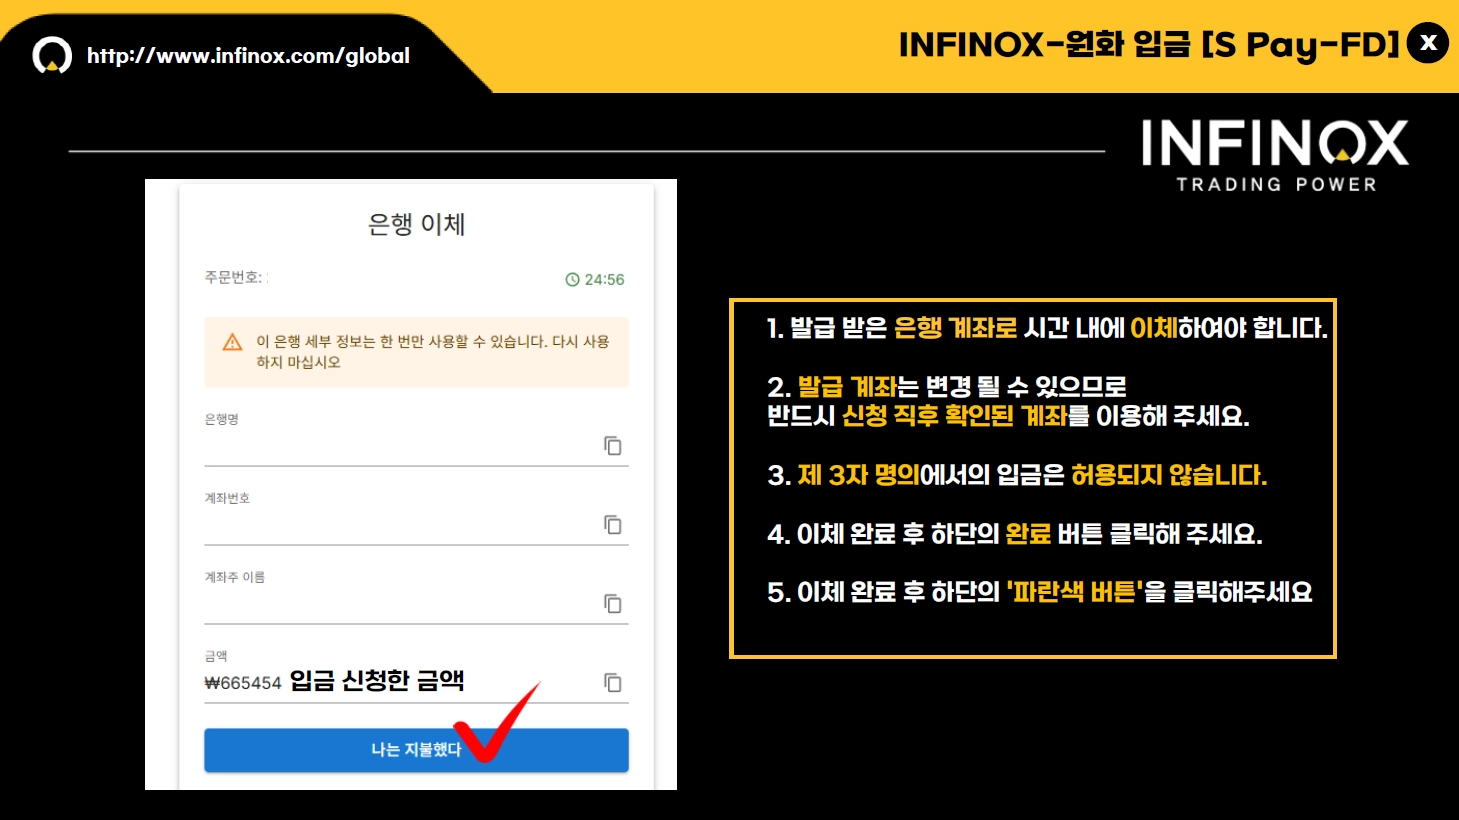Open the http://www.infinox.com/global link
The width and height of the screenshot is (1459, 820).
click(x=248, y=56)
